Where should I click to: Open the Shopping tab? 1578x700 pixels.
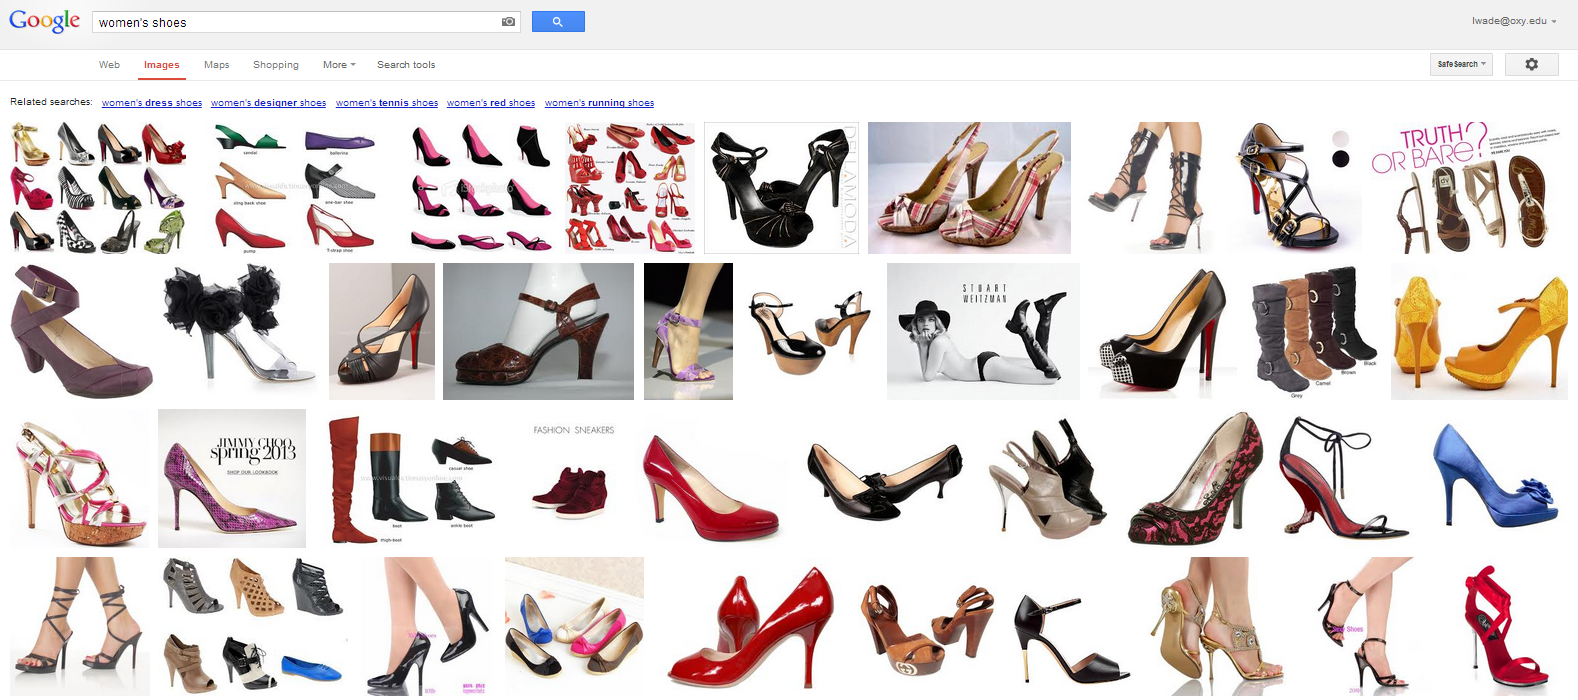click(x=275, y=65)
